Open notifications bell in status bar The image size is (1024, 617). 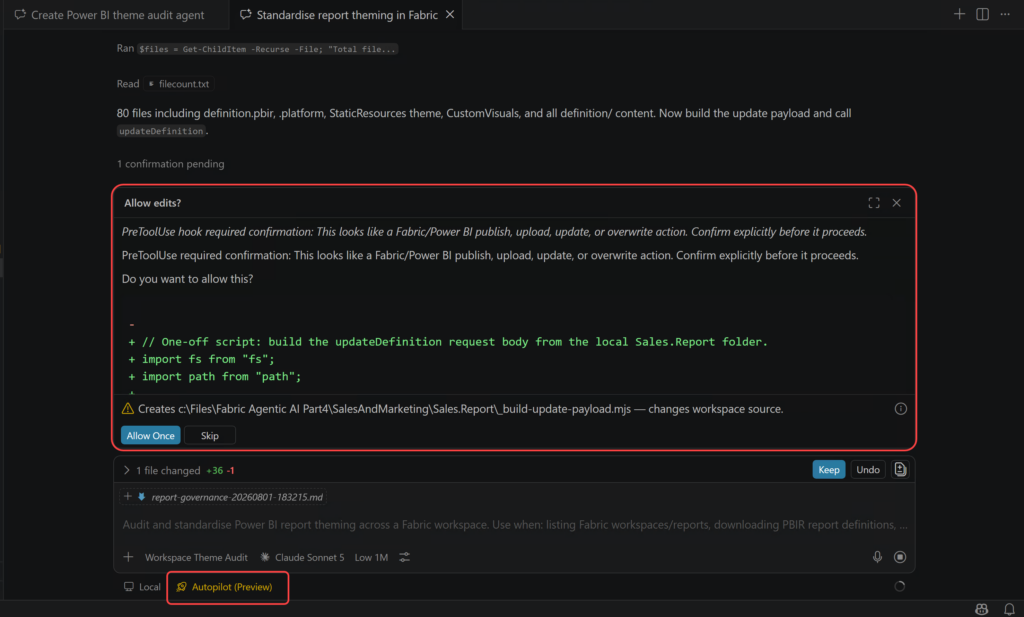click(1008, 609)
